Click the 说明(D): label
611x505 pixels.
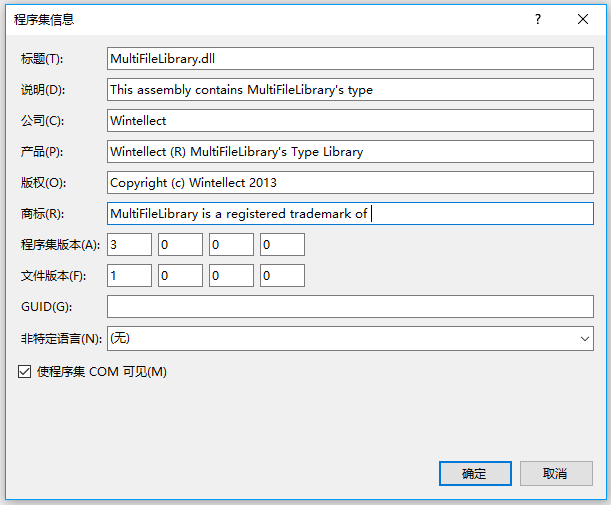(x=43, y=90)
